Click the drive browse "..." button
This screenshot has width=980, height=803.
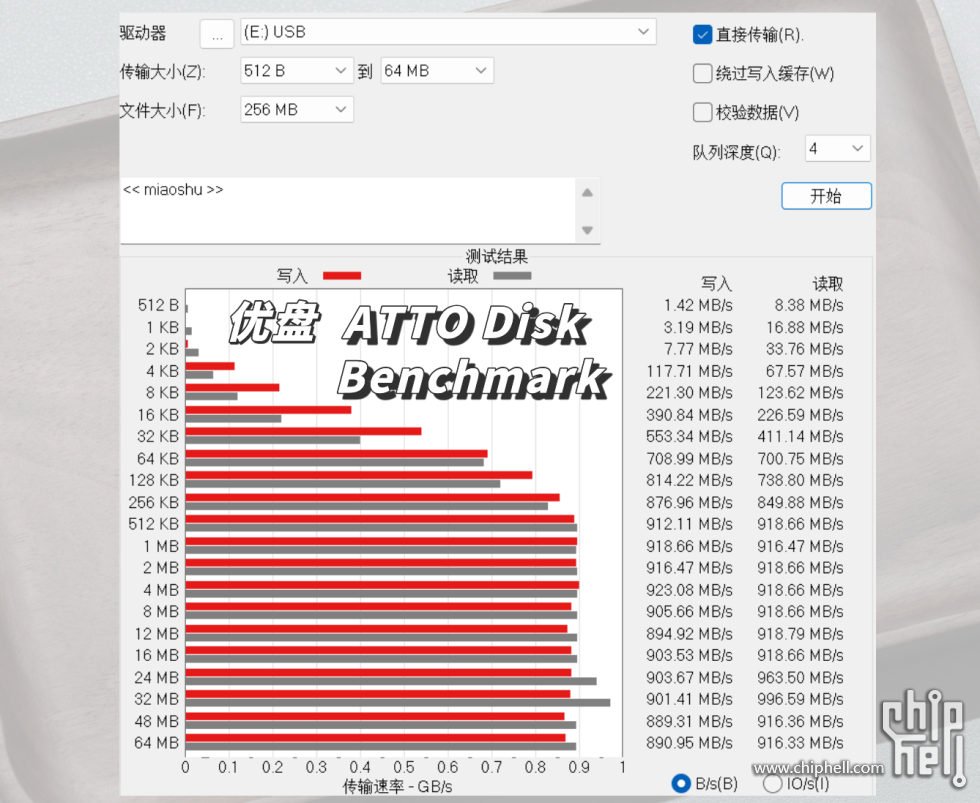coord(217,33)
